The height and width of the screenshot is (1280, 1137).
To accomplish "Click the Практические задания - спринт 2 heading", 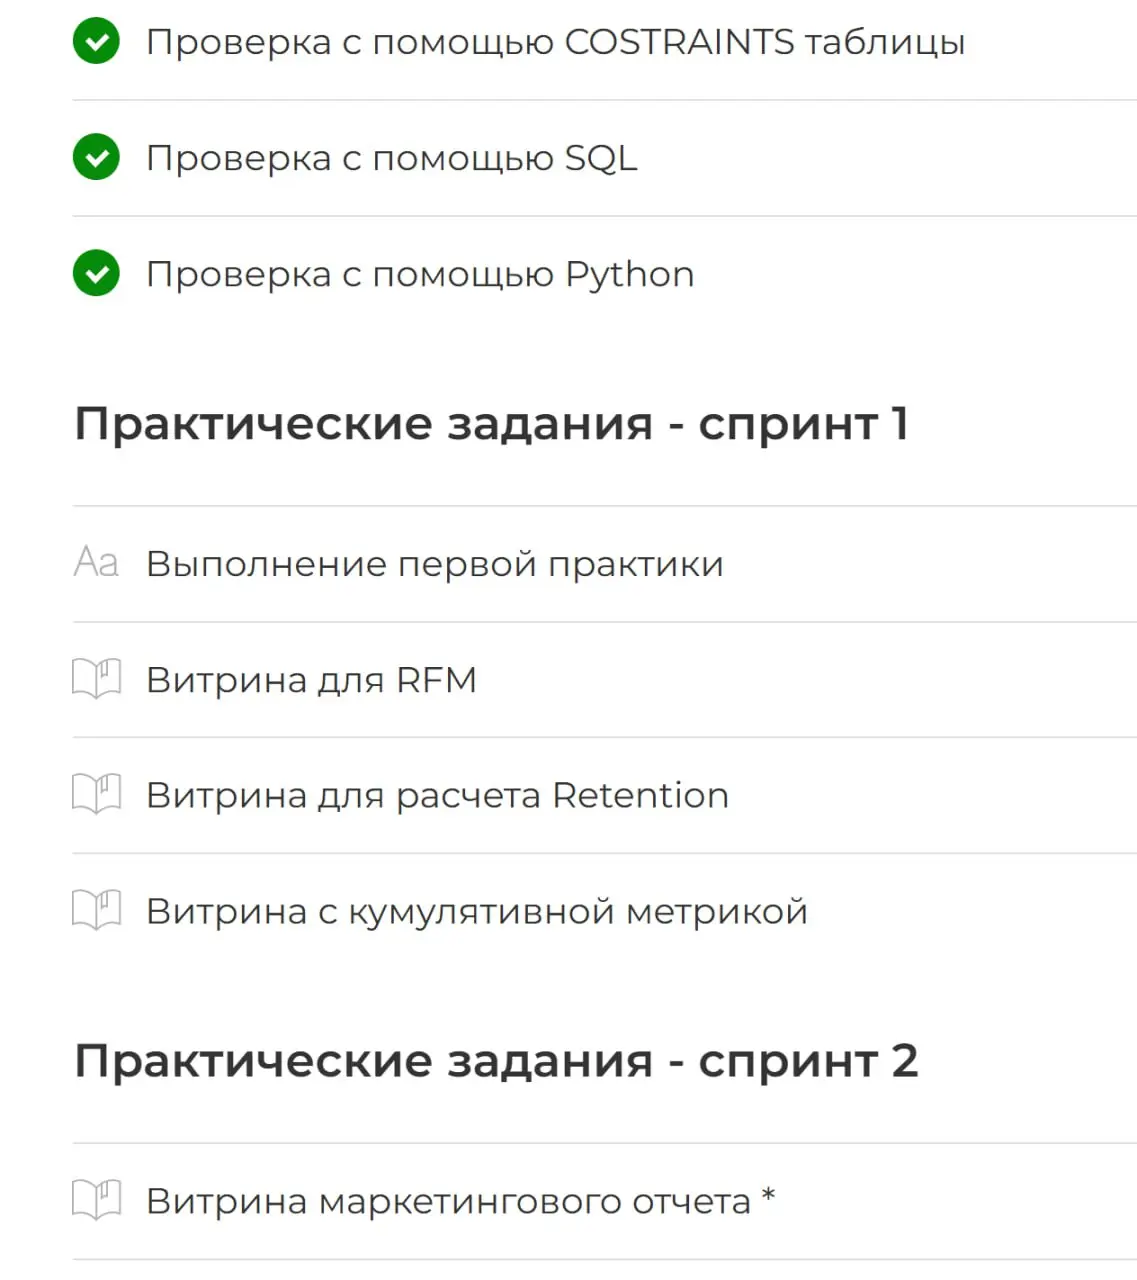I will coord(496,1060).
